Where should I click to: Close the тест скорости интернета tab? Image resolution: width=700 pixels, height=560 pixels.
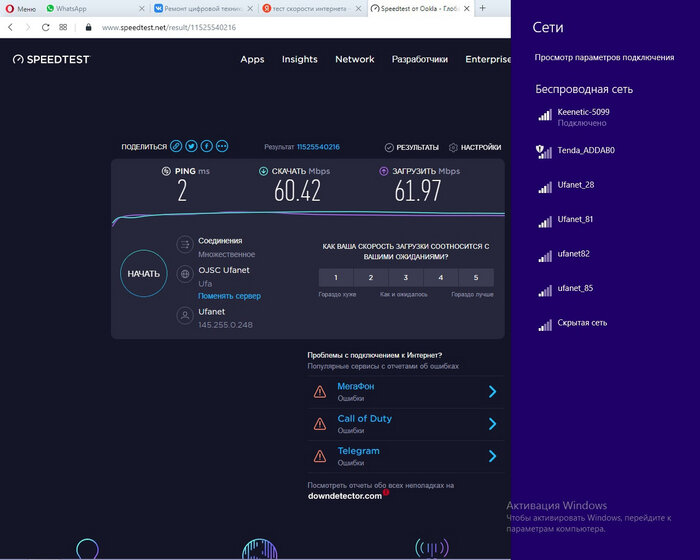[358, 8]
